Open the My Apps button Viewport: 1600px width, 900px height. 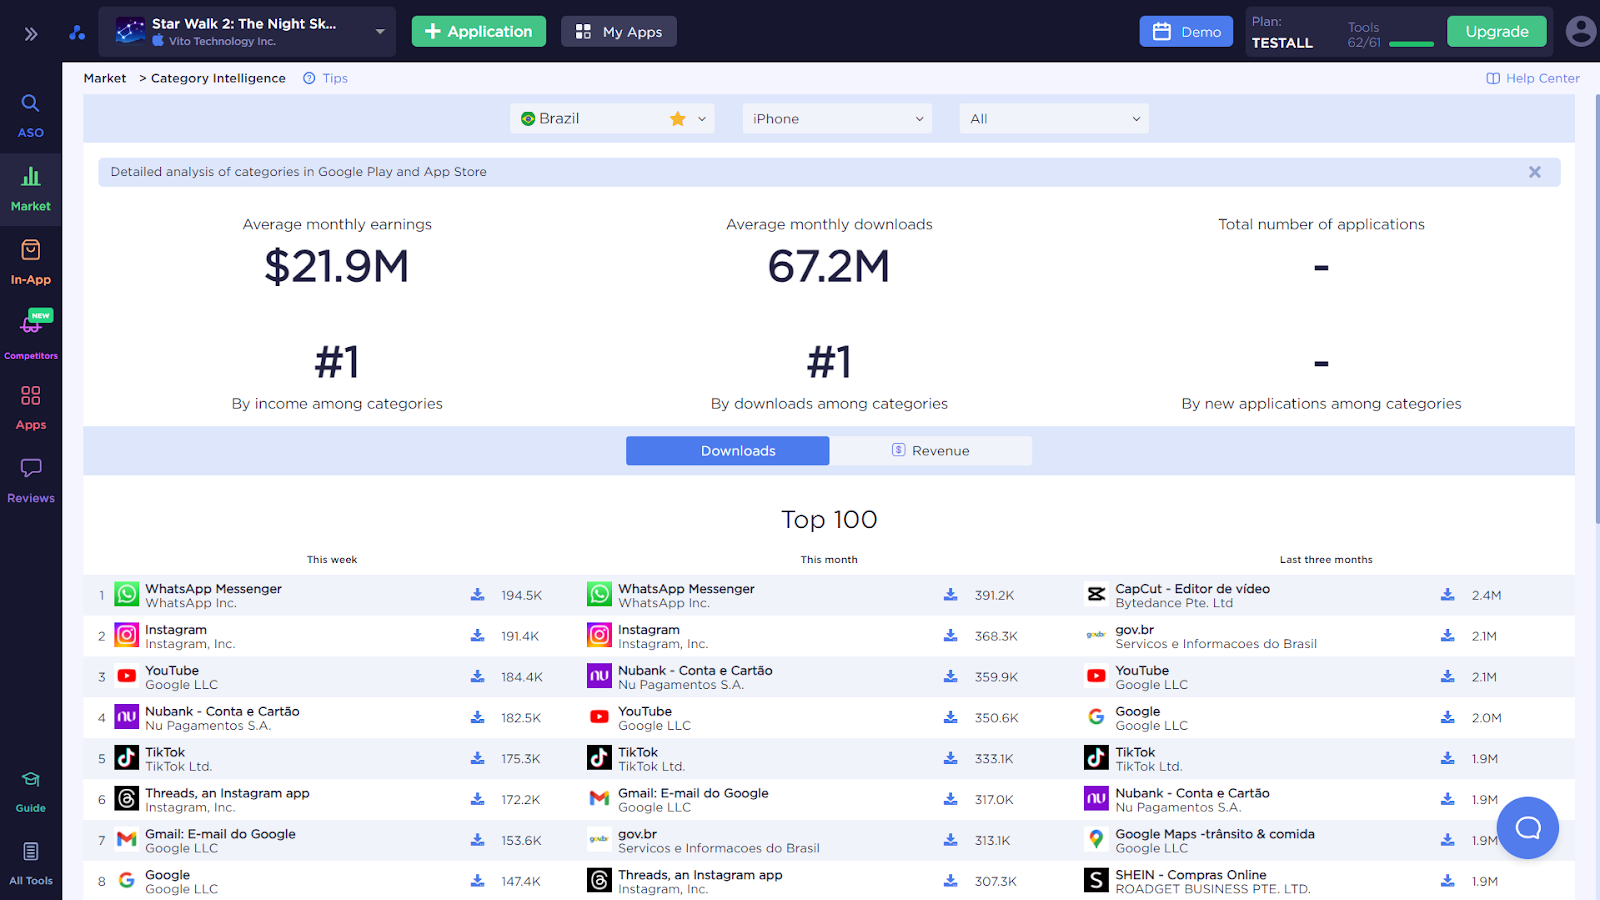tap(619, 32)
